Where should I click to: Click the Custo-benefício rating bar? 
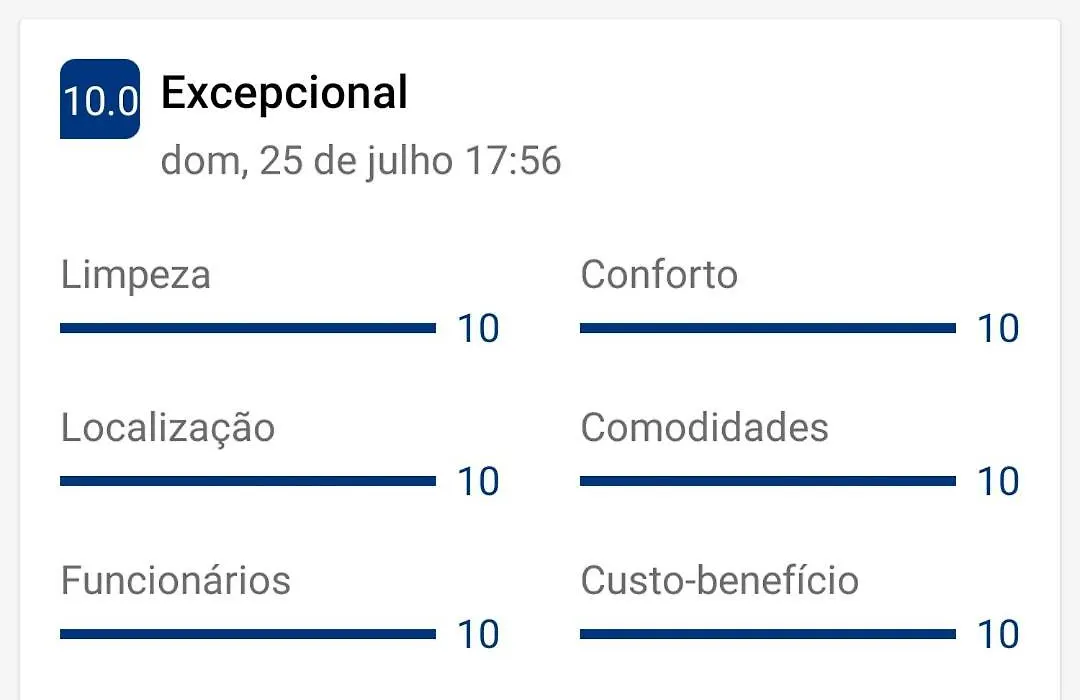(x=768, y=634)
